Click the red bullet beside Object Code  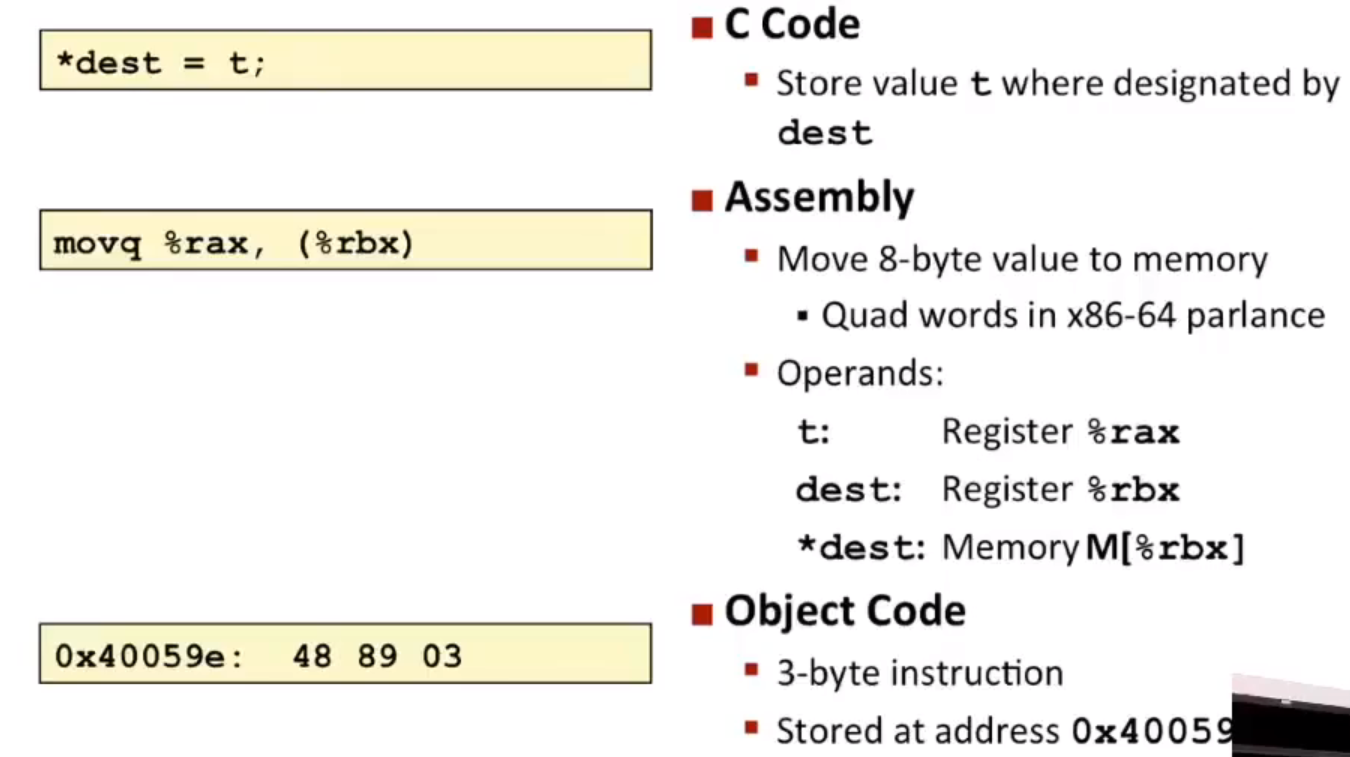tap(701, 612)
